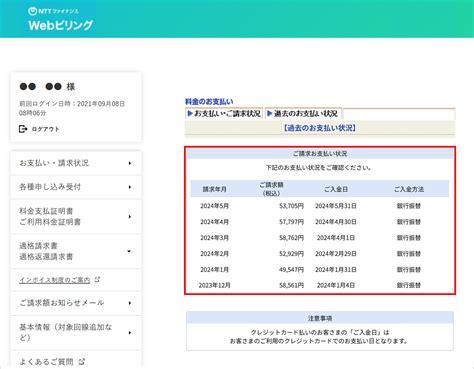Select the 2024年4月 billing month cell
Screen dimensions: 474x369
(x=214, y=222)
